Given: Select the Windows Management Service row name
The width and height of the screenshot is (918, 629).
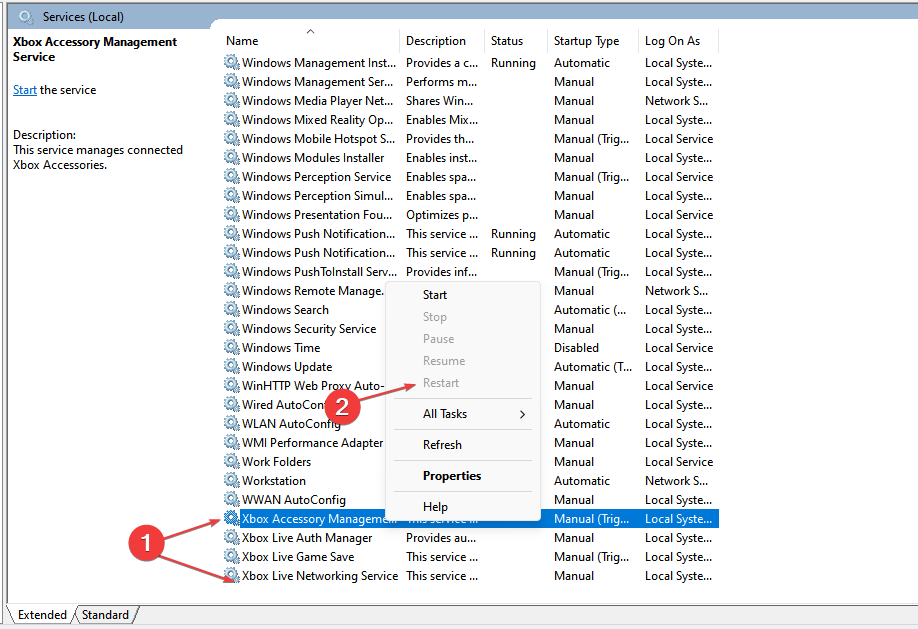Looking at the screenshot, I should (317, 81).
